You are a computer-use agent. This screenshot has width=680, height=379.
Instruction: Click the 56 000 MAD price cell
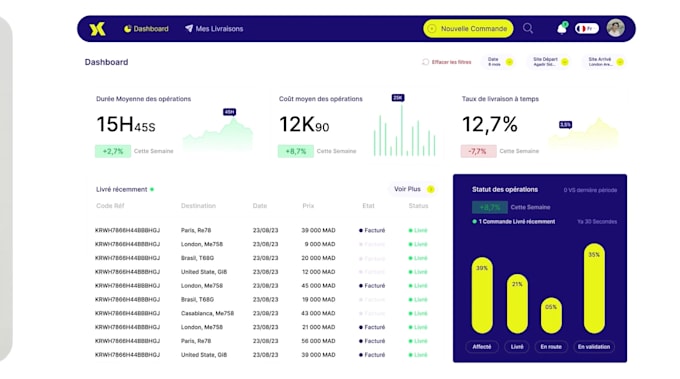[x=318, y=341]
